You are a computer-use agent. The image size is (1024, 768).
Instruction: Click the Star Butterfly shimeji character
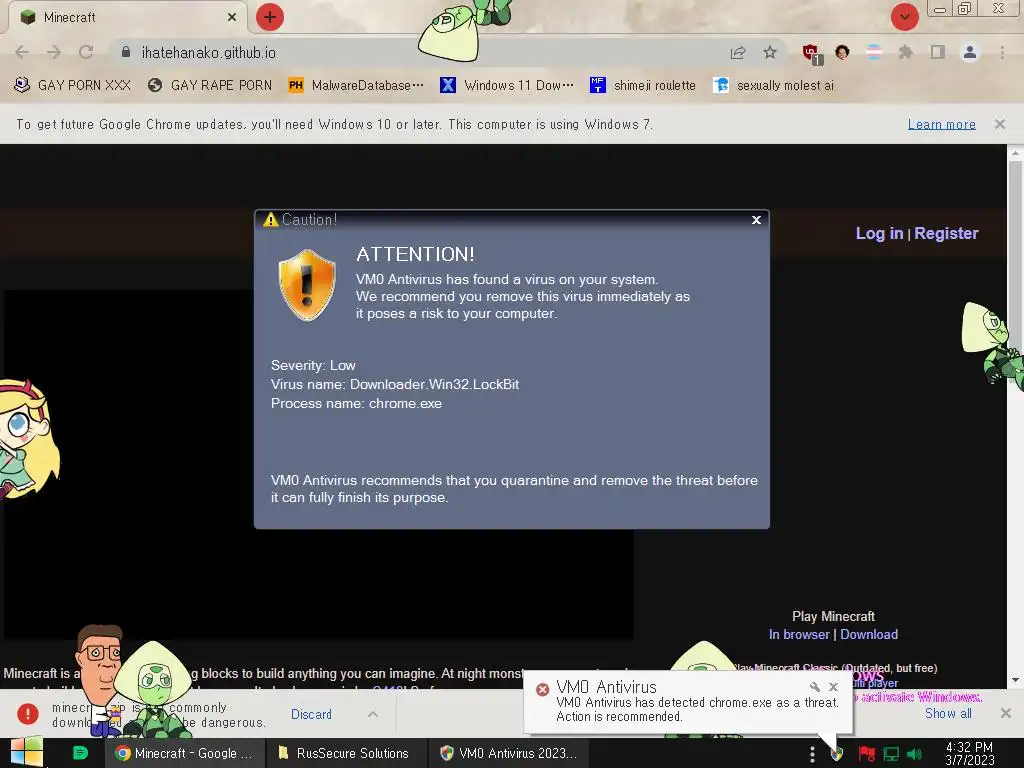tap(27, 439)
